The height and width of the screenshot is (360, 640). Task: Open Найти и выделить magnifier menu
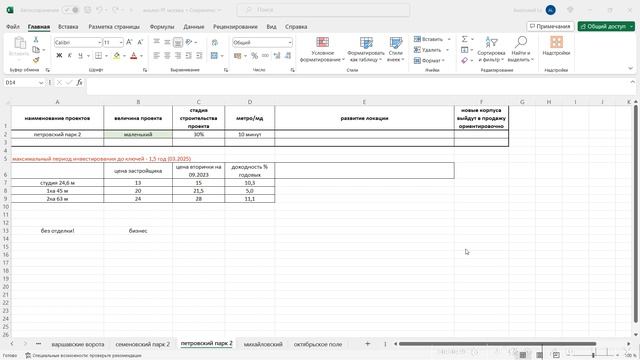tap(520, 49)
